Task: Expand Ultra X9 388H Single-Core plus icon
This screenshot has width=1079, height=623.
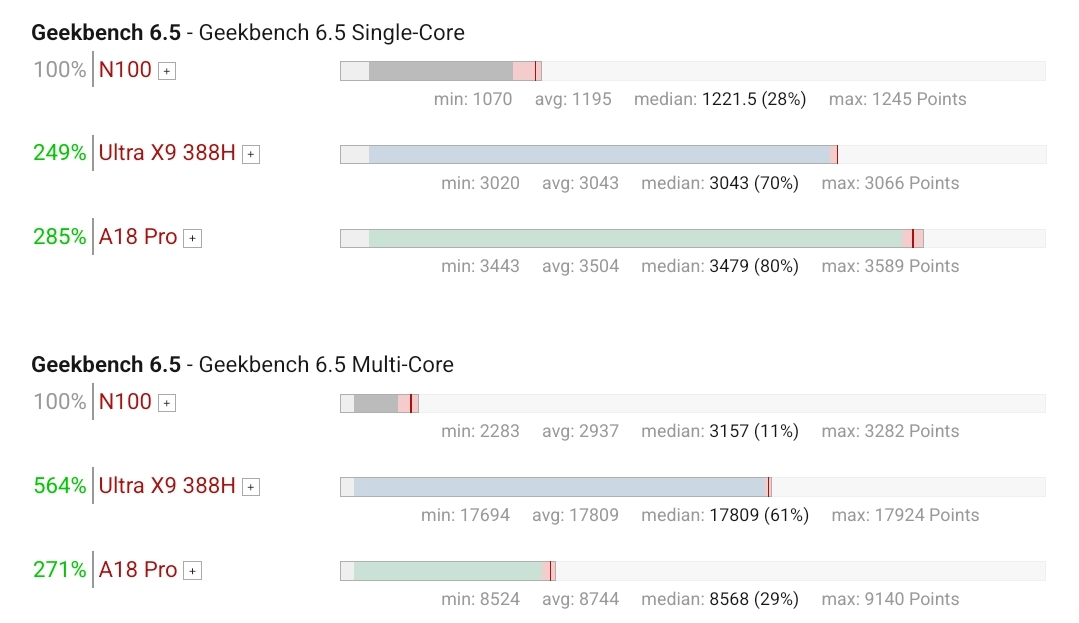Action: tap(251, 155)
